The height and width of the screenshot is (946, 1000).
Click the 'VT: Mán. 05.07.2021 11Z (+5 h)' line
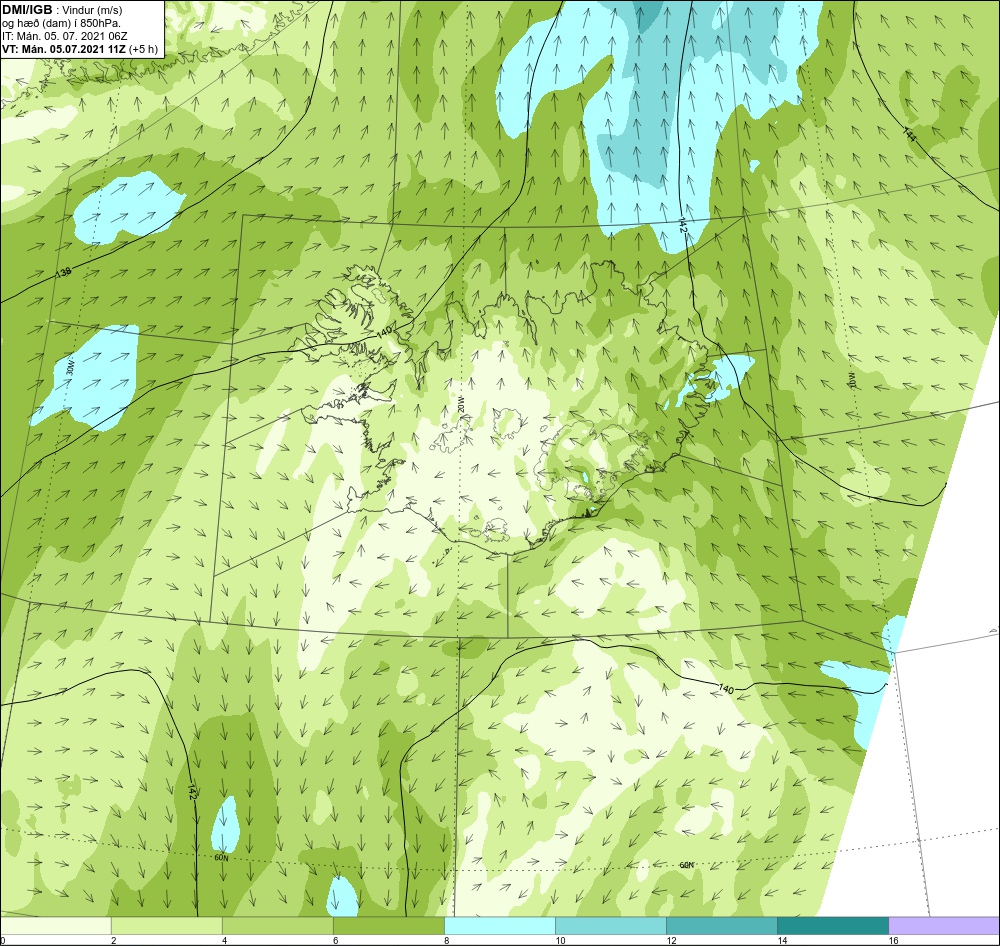(80, 49)
